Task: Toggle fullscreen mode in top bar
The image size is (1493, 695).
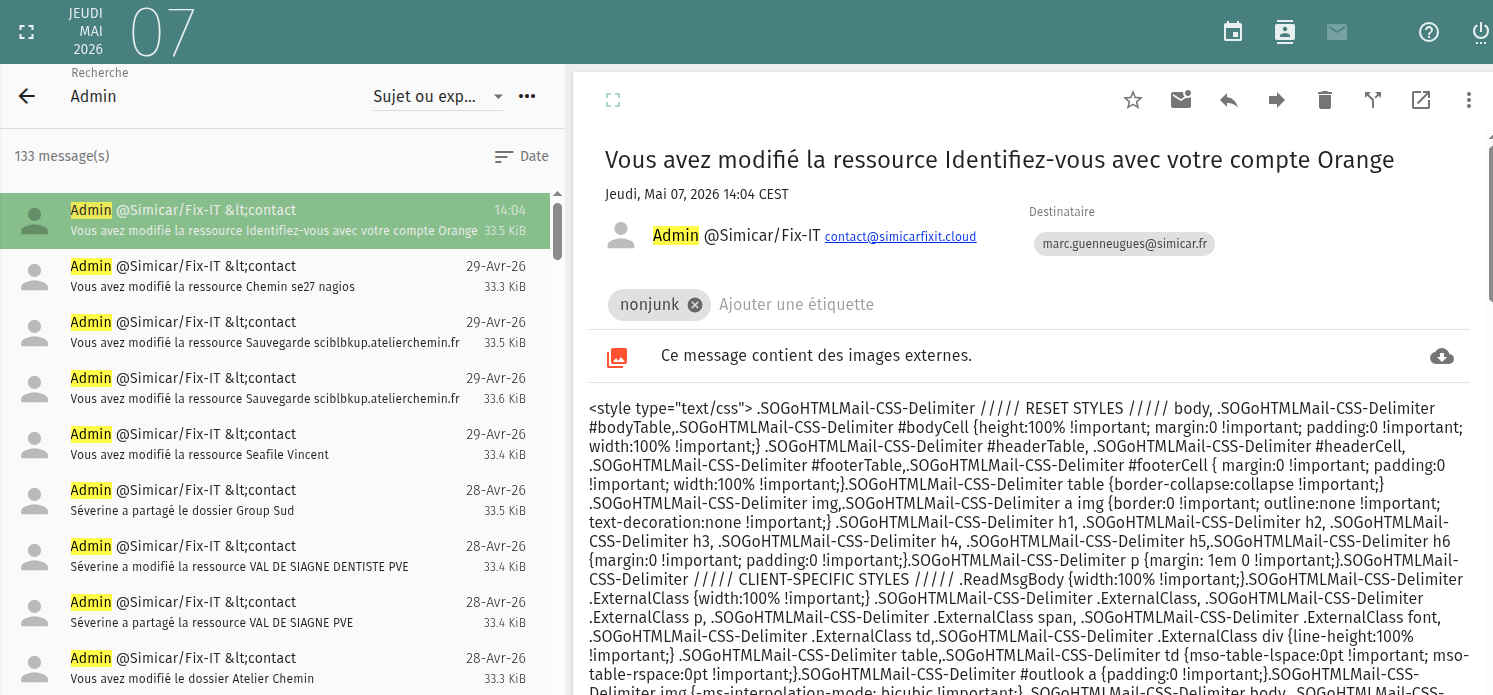Action: point(27,32)
